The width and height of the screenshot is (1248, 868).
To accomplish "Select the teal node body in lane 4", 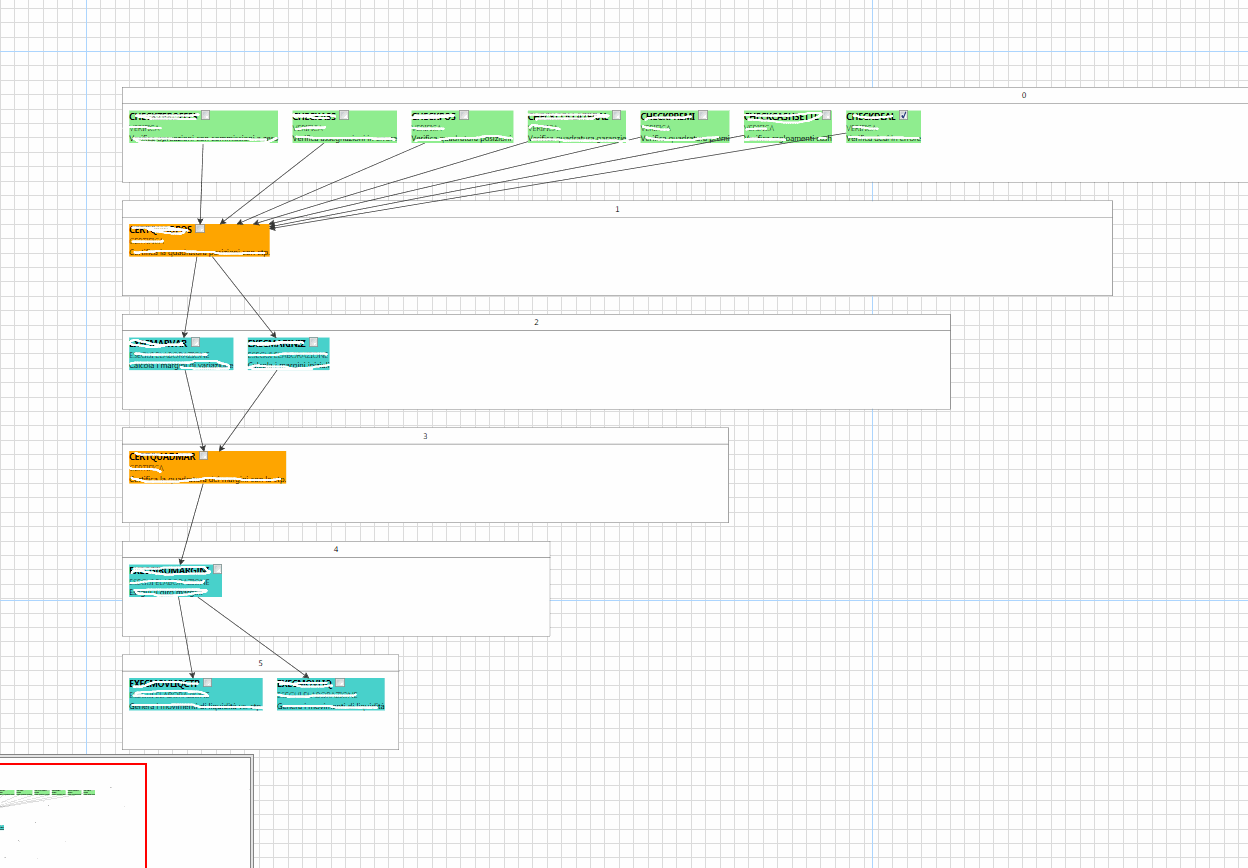I will coord(175,581).
